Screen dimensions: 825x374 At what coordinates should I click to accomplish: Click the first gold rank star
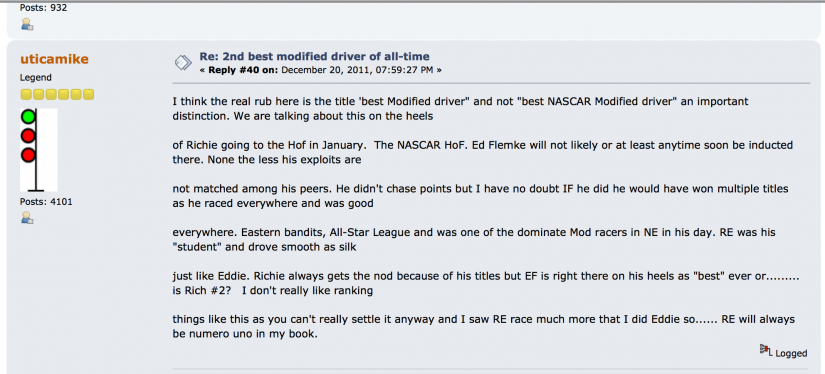pos(26,95)
